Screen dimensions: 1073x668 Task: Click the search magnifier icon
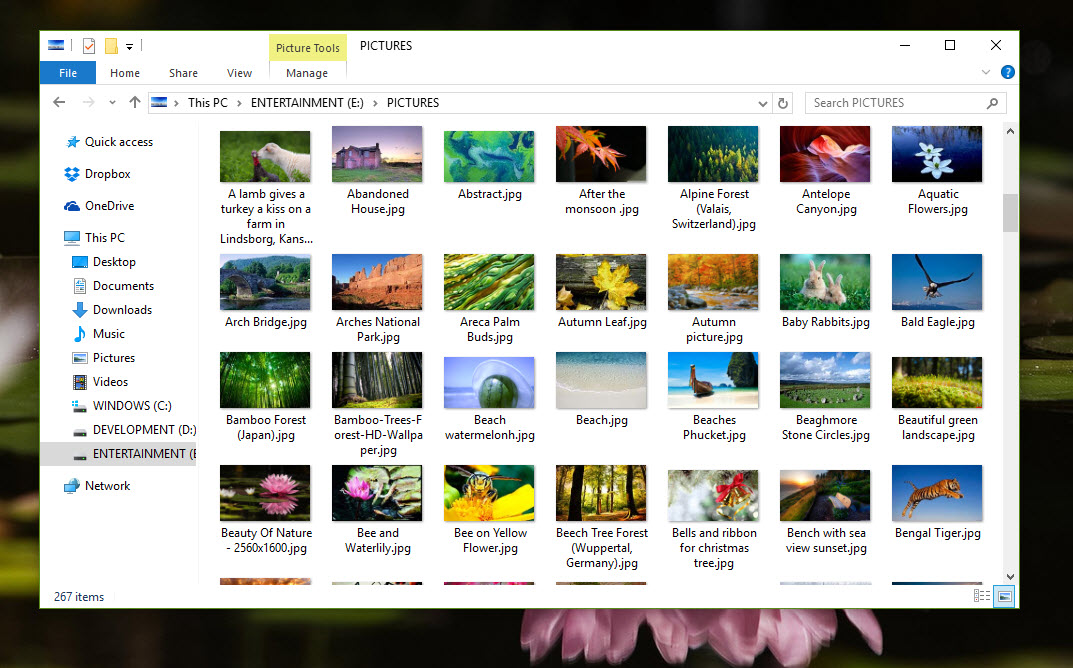pos(992,103)
